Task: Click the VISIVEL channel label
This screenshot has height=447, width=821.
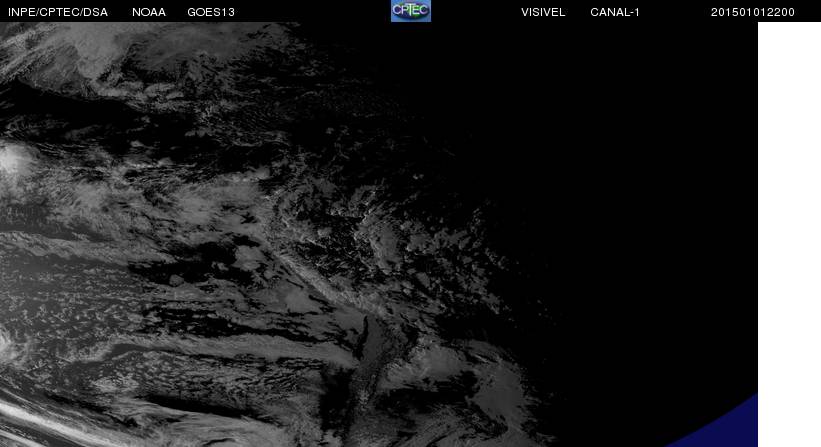Action: (543, 12)
